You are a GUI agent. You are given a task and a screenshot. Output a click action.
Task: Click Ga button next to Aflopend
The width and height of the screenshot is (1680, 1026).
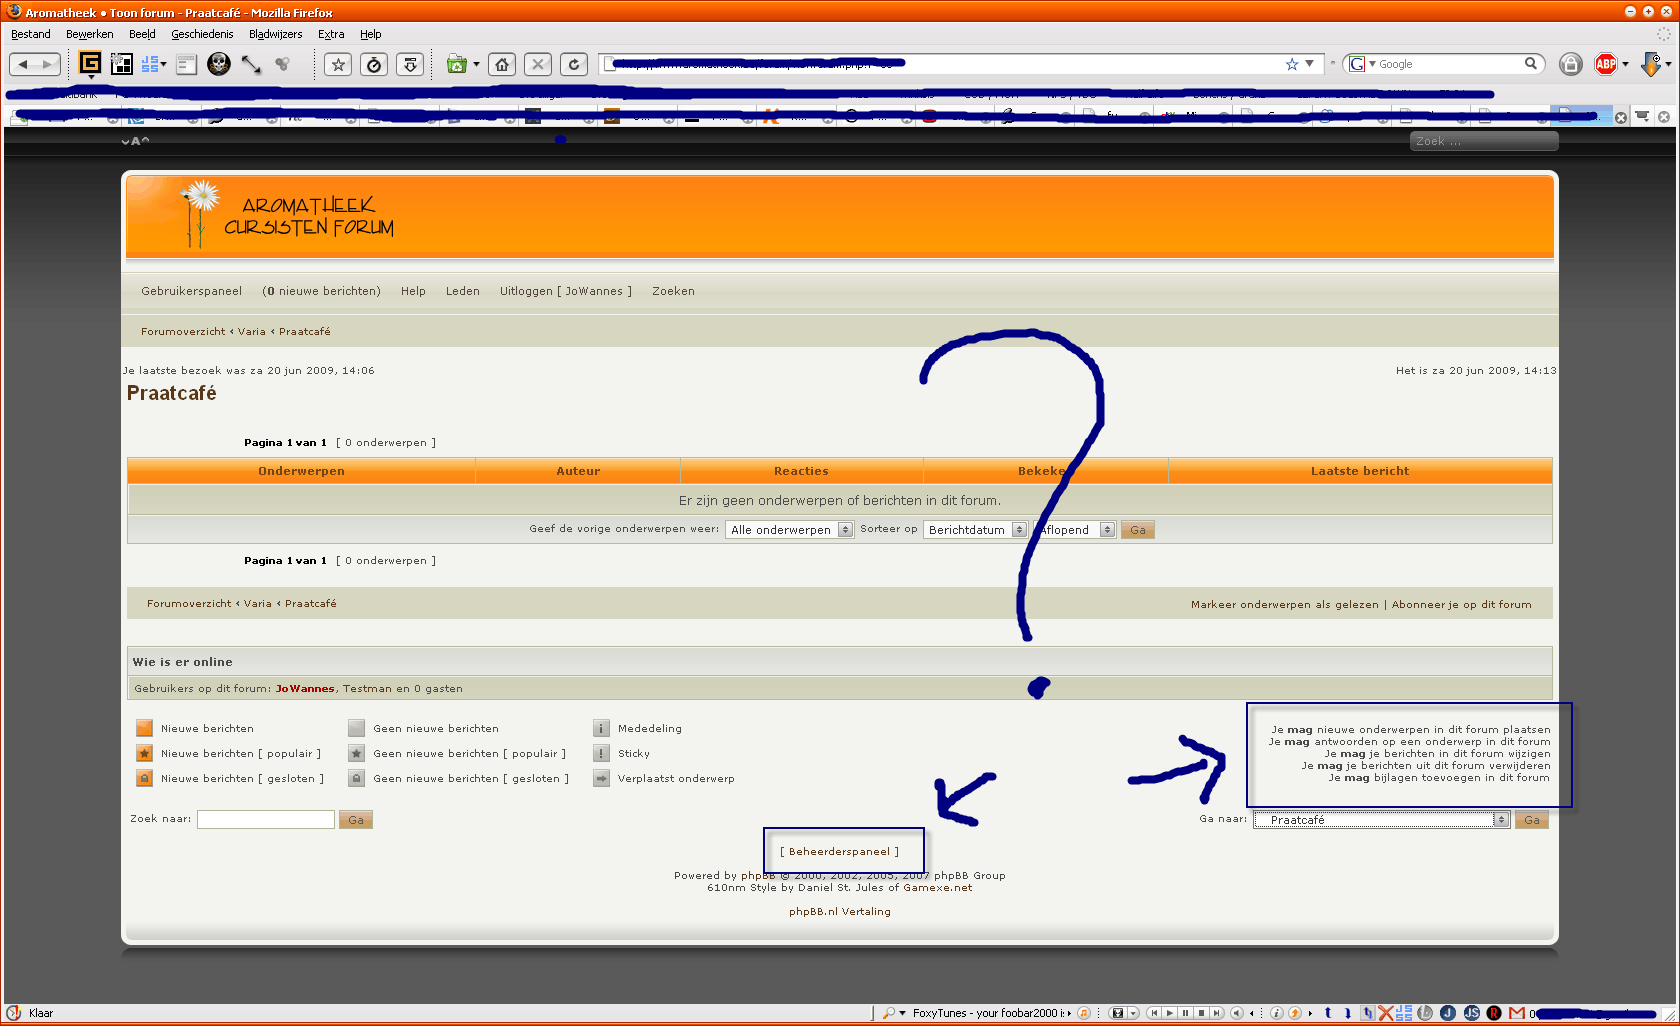(1137, 530)
